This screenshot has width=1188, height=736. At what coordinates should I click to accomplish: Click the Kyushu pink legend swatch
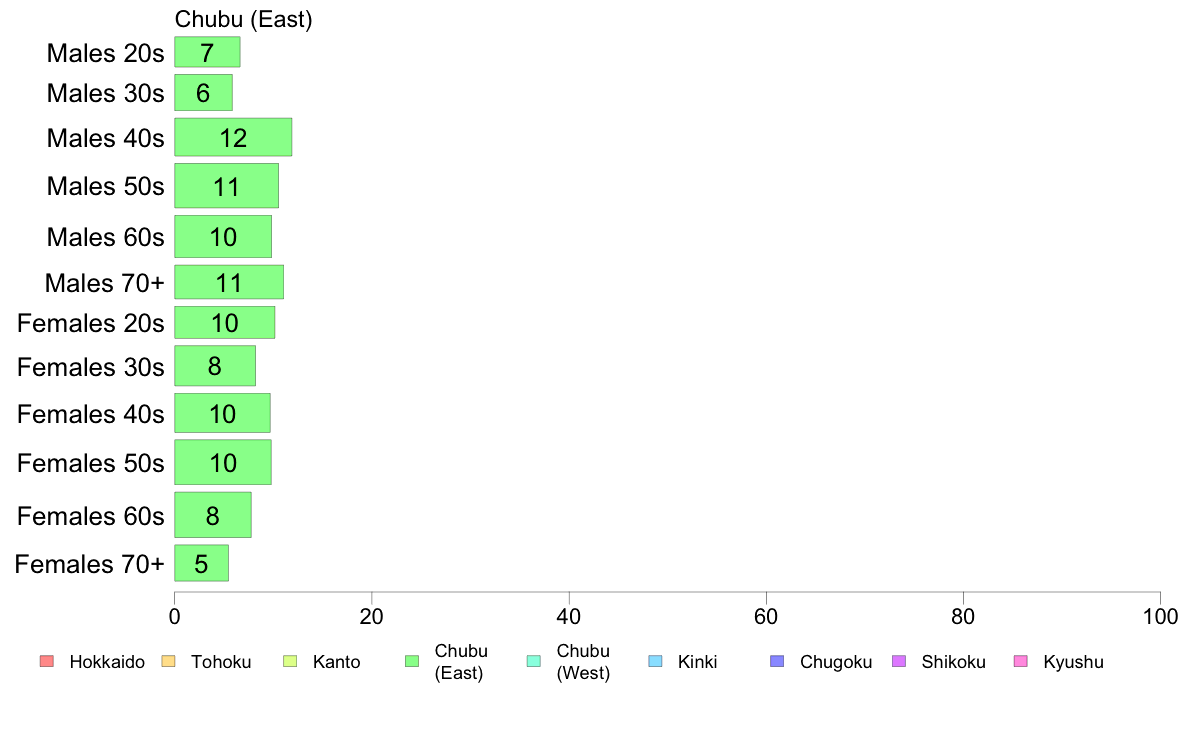pos(1021,661)
